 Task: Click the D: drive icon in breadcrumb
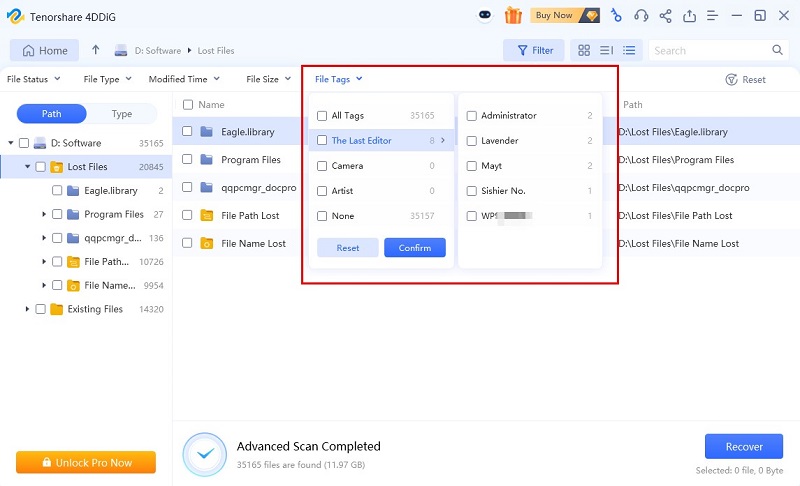[x=121, y=50]
